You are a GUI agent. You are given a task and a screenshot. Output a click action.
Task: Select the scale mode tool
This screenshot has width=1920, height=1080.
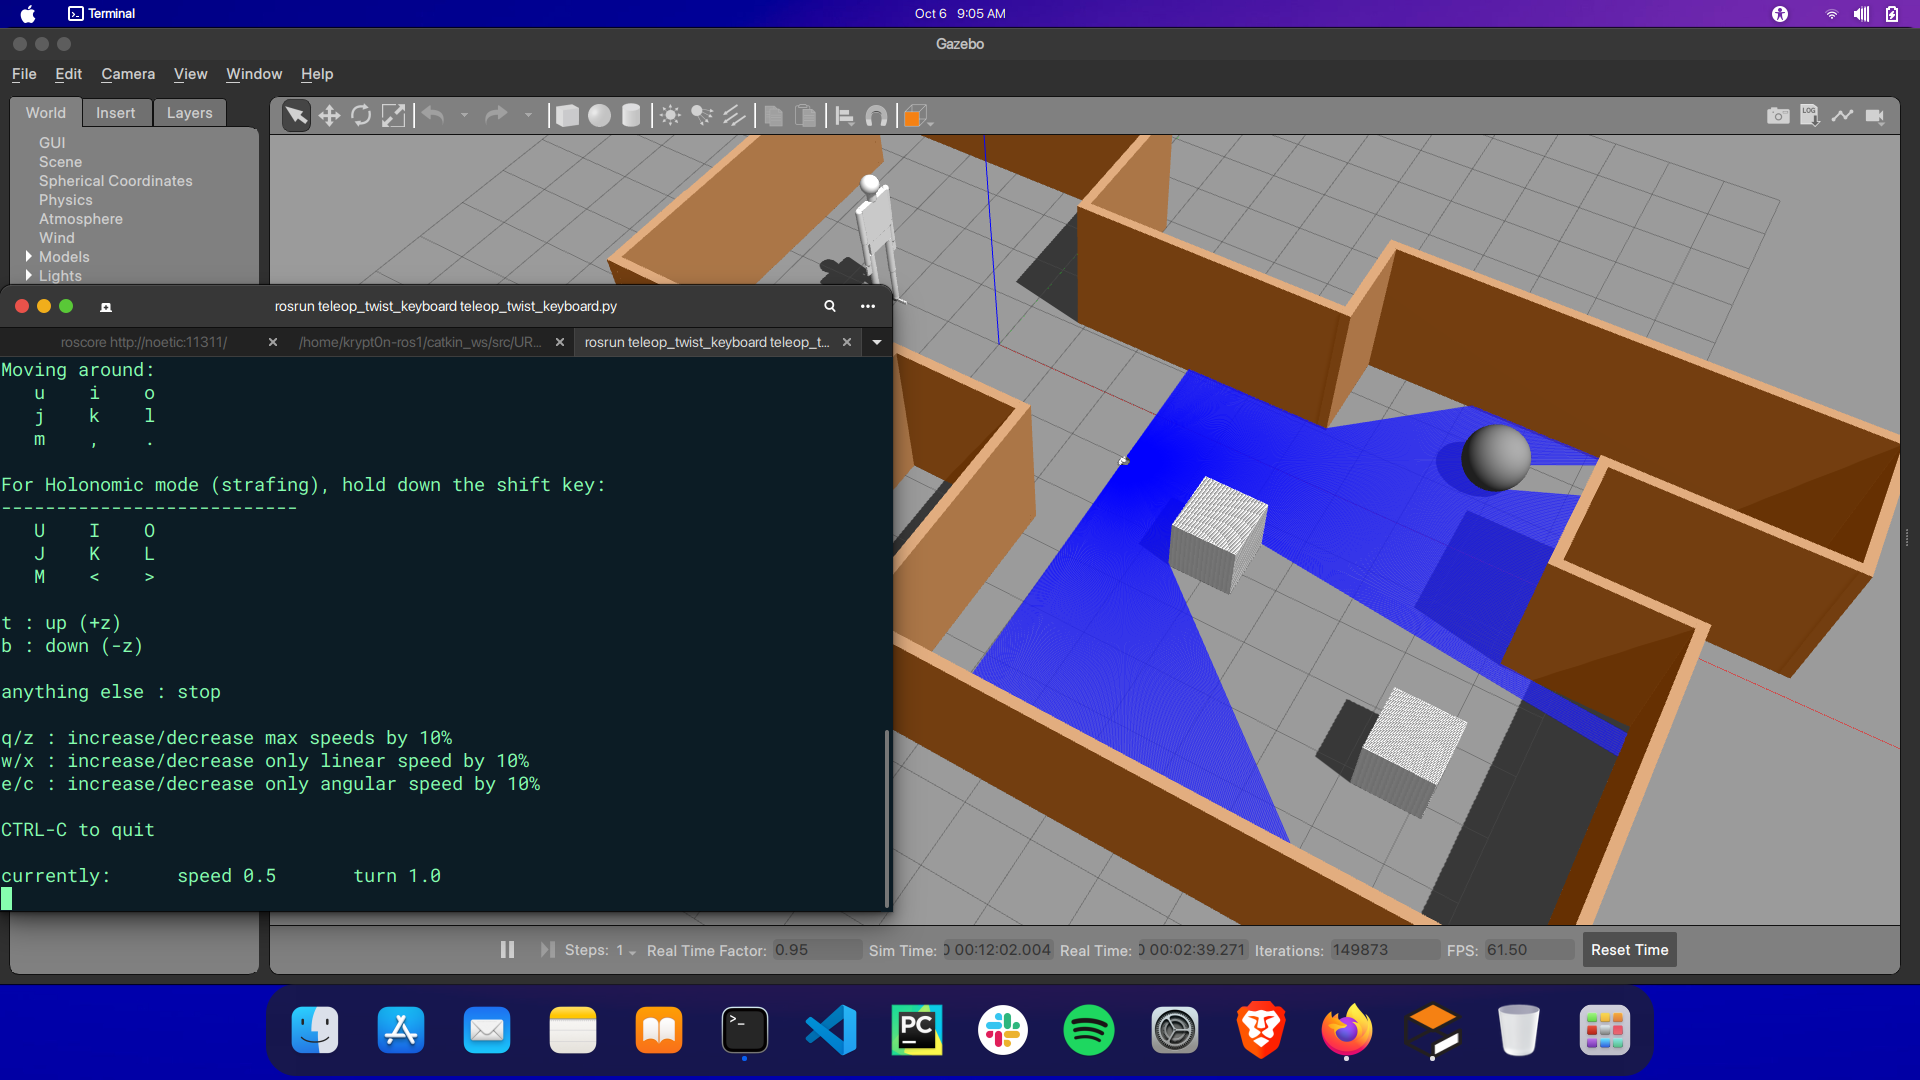(394, 116)
